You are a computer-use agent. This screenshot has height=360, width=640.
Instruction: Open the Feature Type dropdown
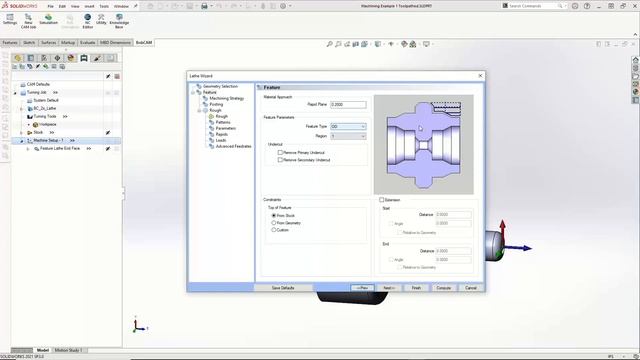coord(348,127)
